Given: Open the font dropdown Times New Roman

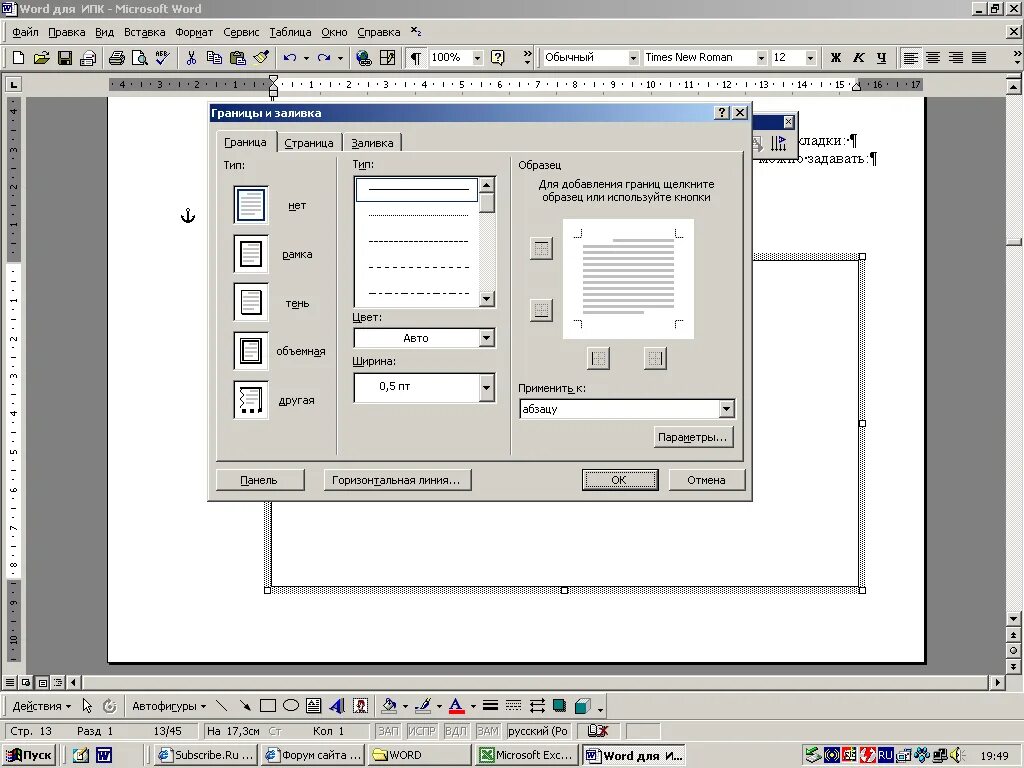Looking at the screenshot, I should (x=761, y=57).
